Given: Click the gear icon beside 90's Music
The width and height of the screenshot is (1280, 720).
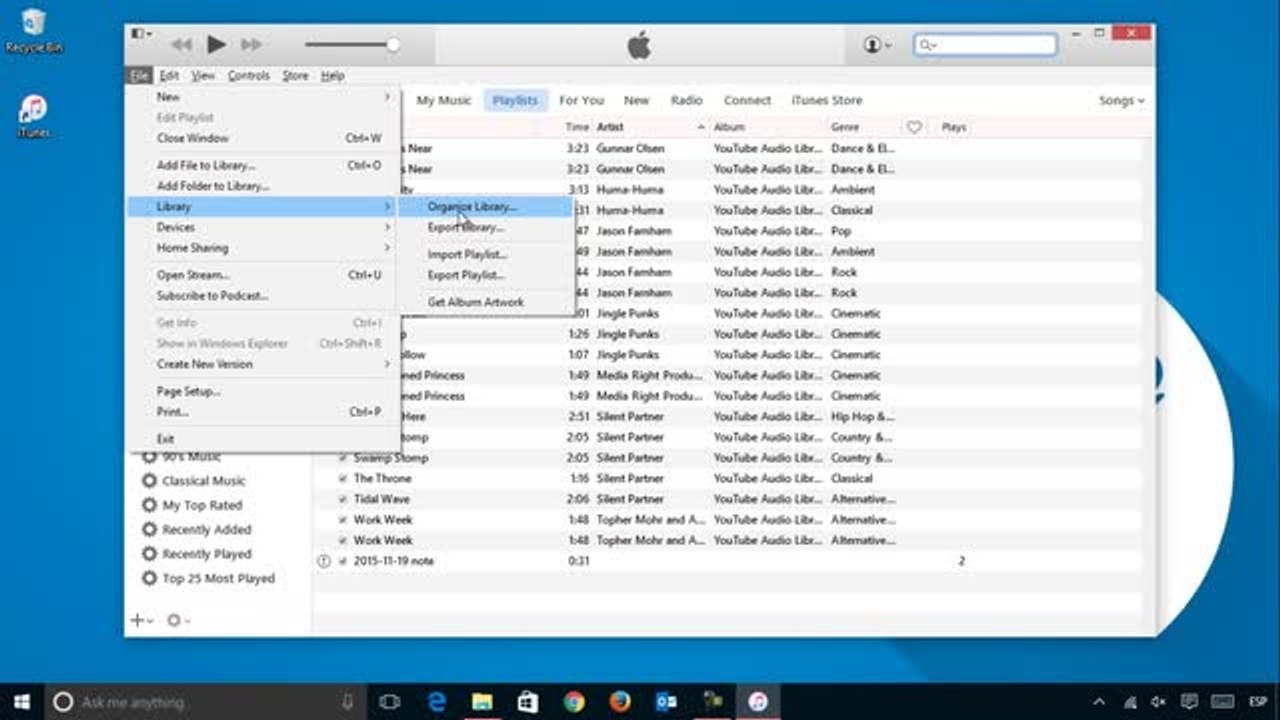Looking at the screenshot, I should (150, 456).
